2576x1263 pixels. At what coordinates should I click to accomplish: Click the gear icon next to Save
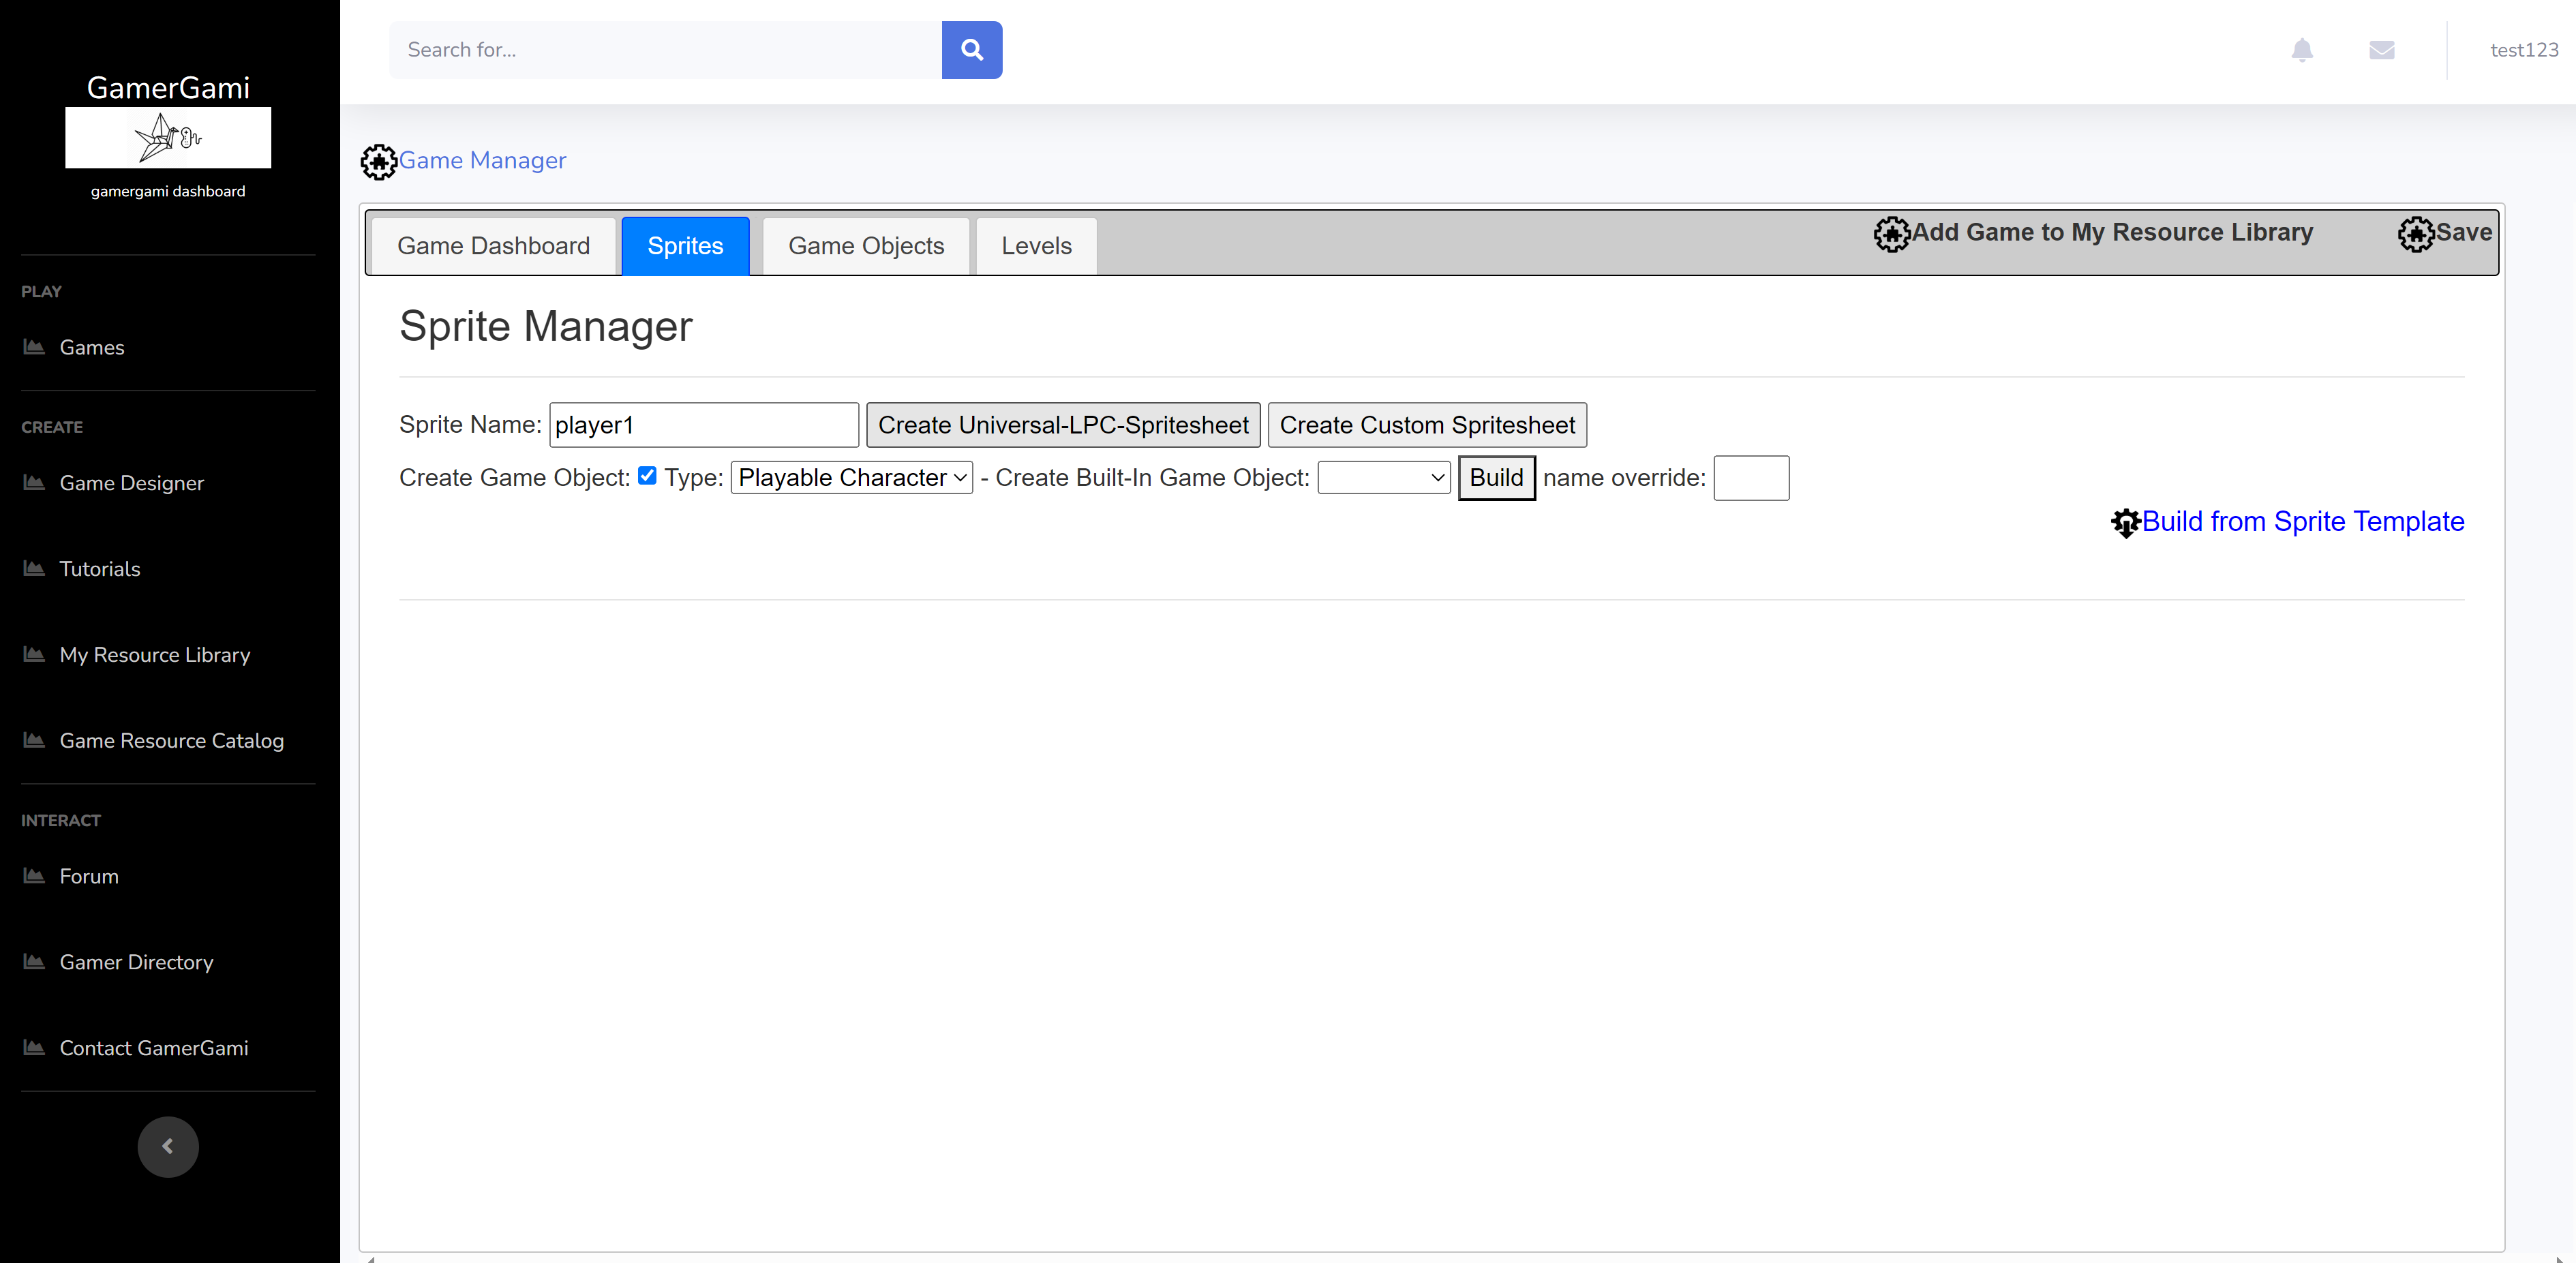pos(2416,234)
